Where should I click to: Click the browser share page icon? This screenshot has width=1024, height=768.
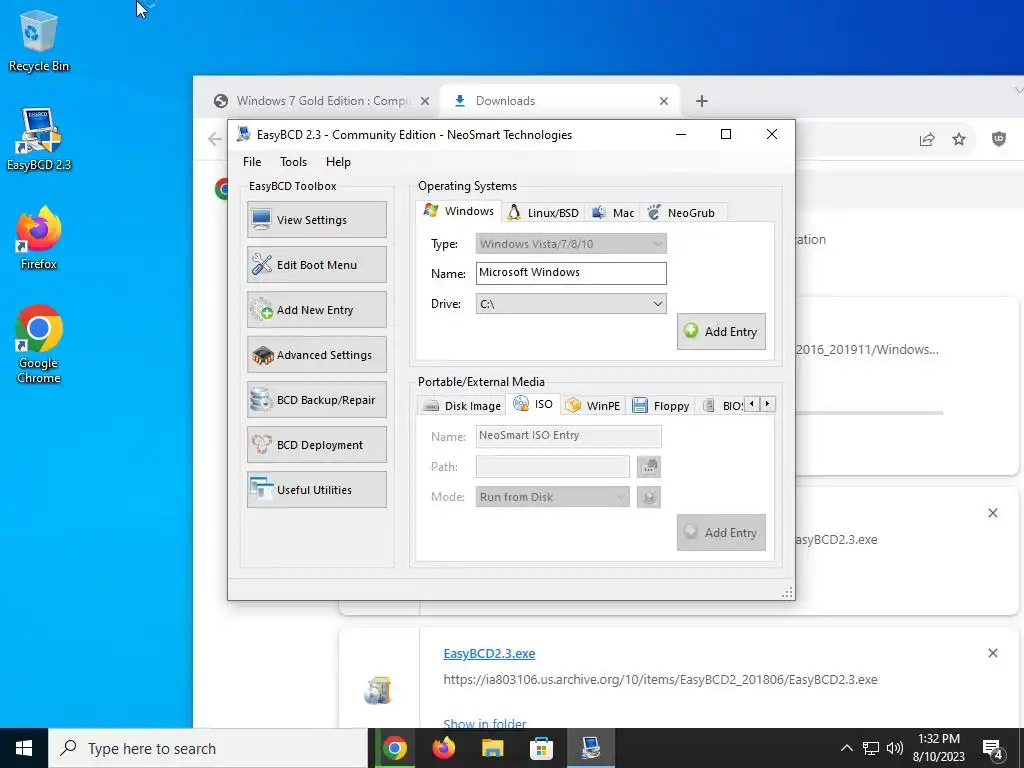pos(927,139)
